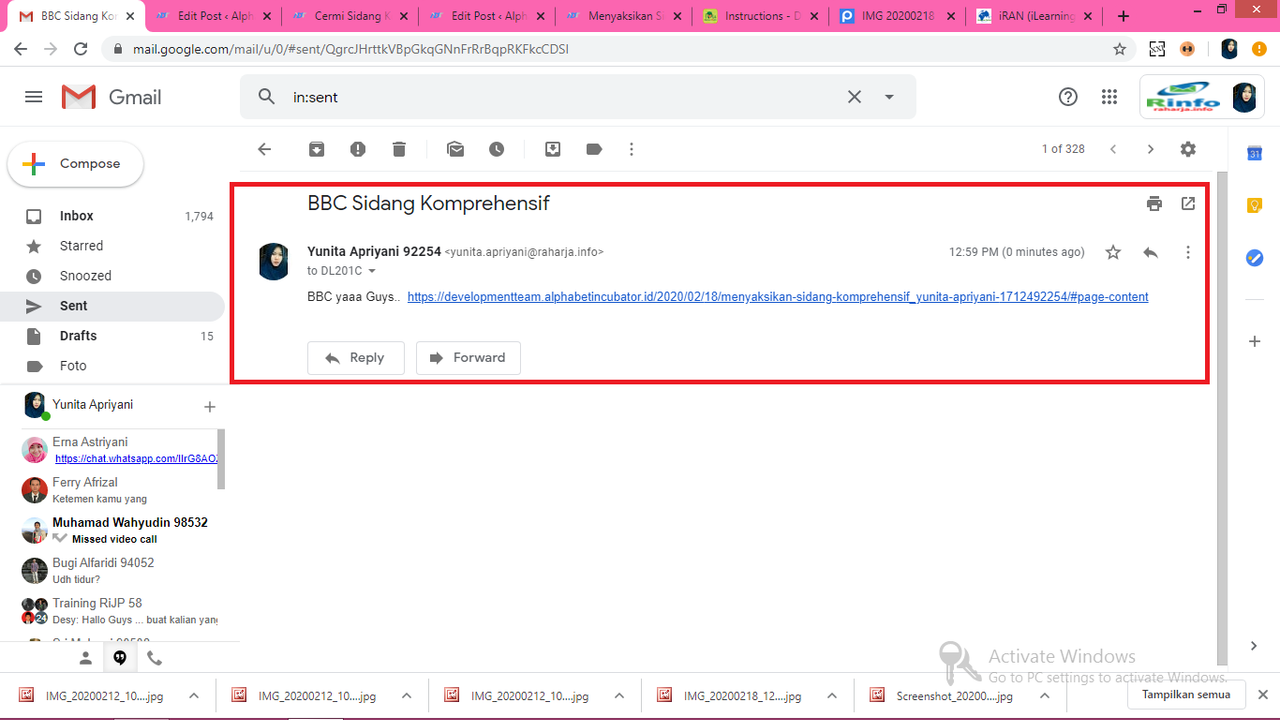The width and height of the screenshot is (1280, 720).
Task: Snooze the email with clock icon
Action: [x=497, y=149]
